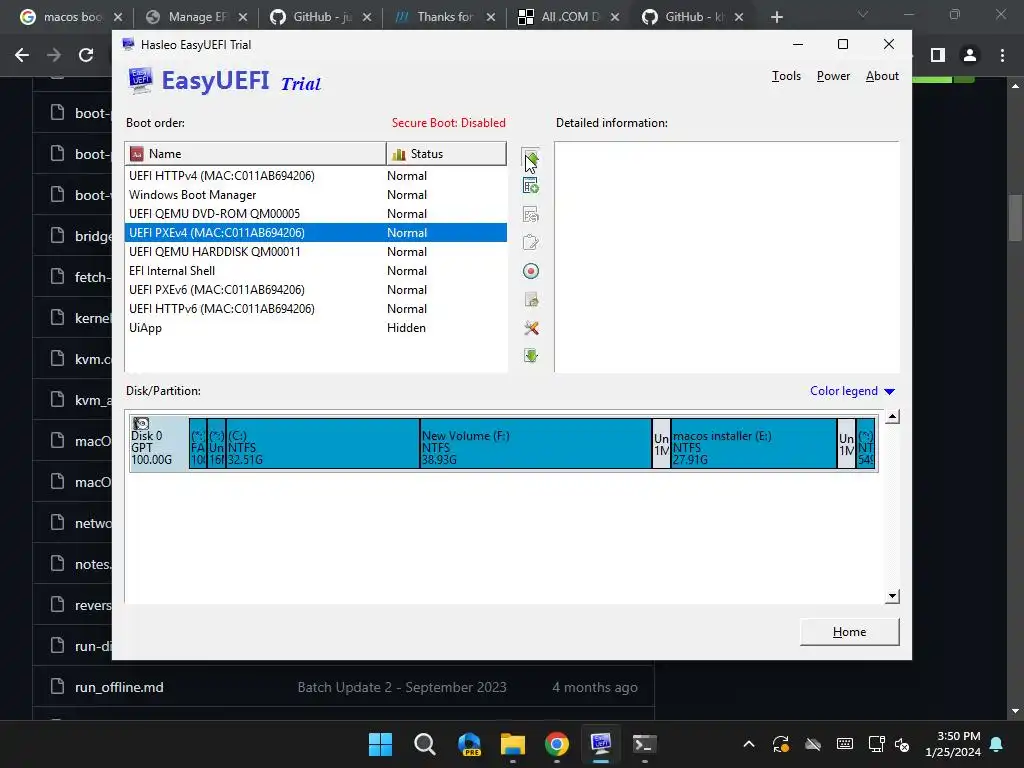Click the notification bell icon
This screenshot has width=1024, height=768.
997,744
